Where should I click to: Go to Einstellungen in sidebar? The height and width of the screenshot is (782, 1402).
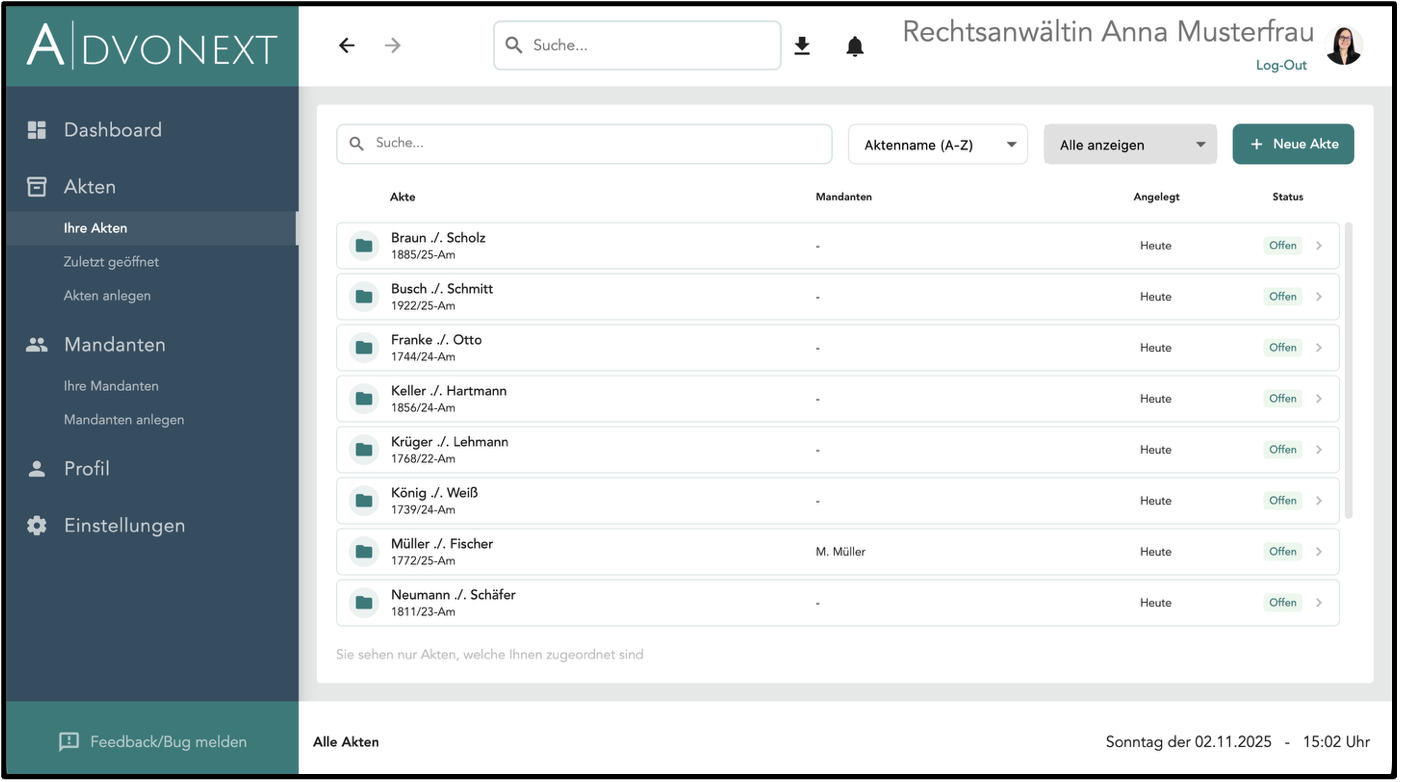click(124, 526)
